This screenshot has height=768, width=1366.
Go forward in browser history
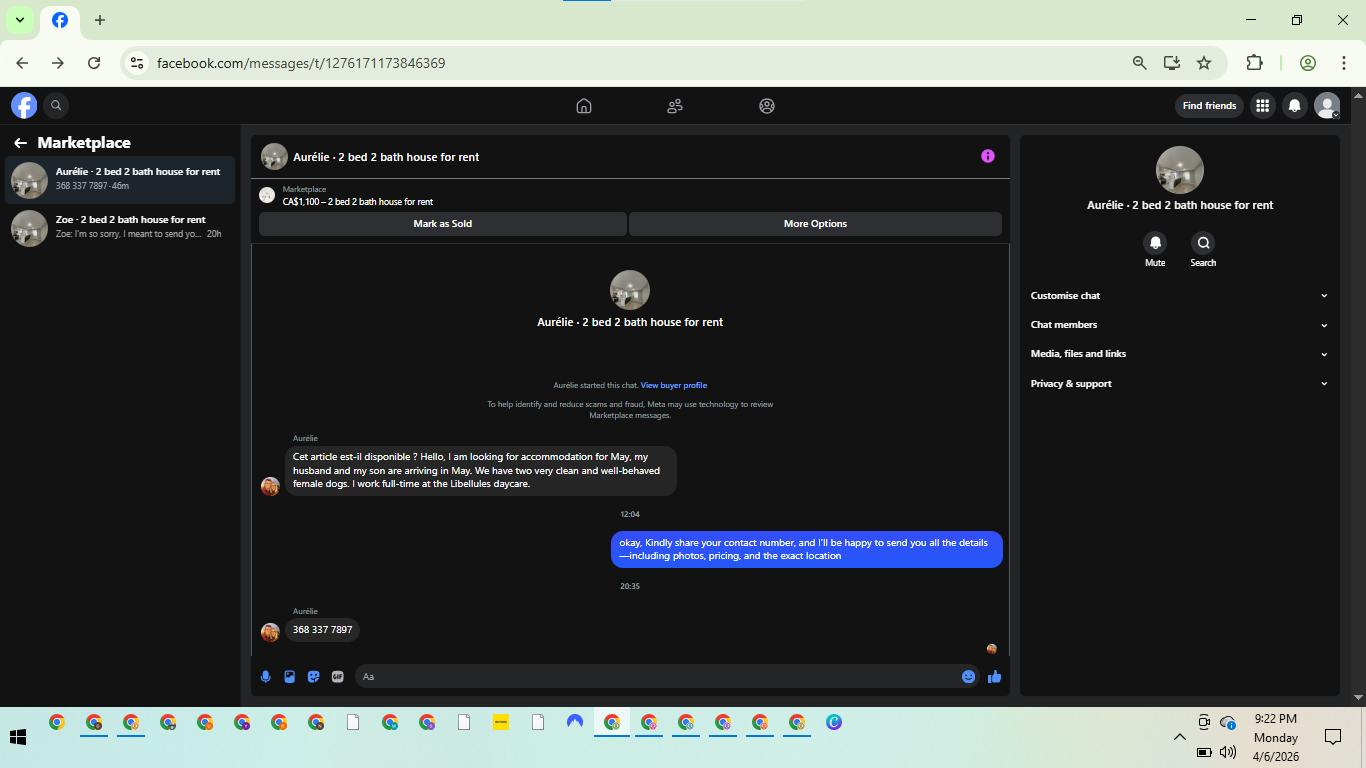(58, 63)
